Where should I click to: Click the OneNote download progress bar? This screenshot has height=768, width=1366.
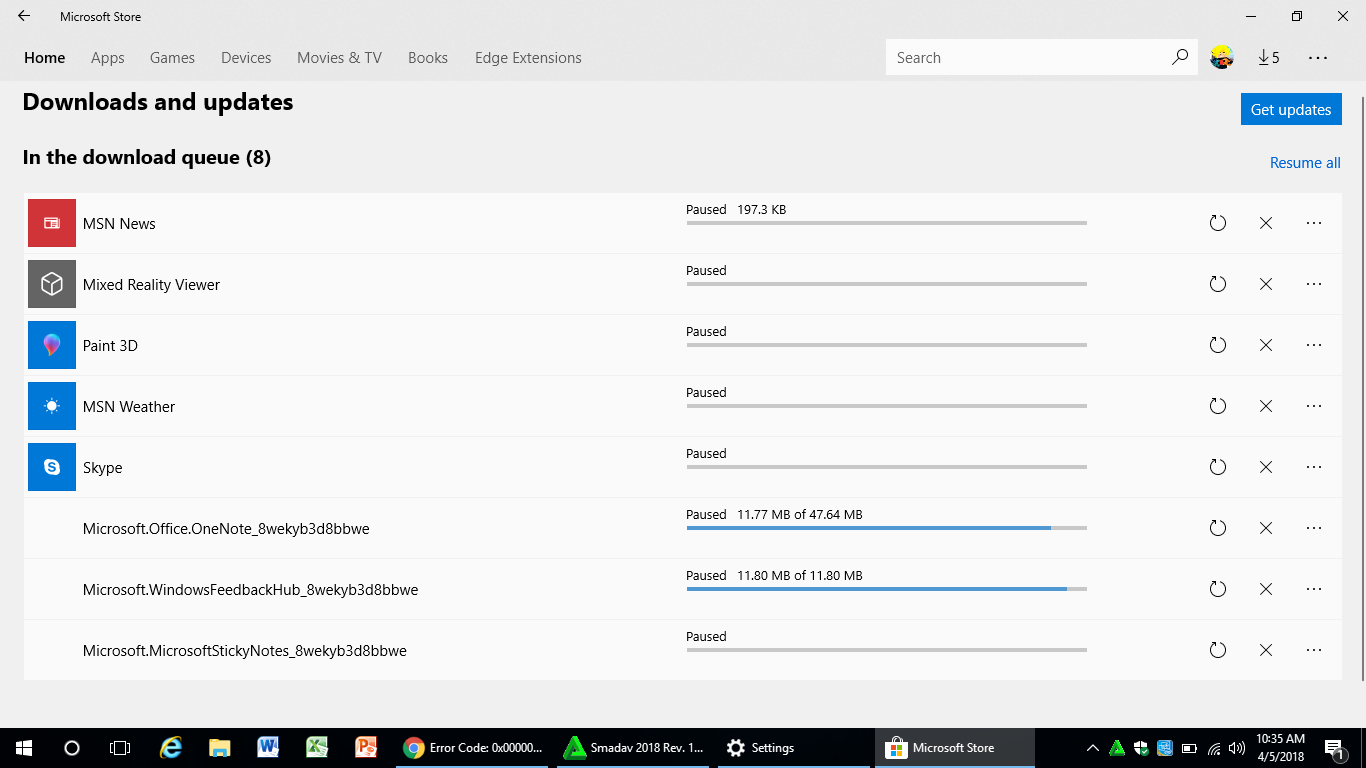pyautogui.click(x=886, y=527)
